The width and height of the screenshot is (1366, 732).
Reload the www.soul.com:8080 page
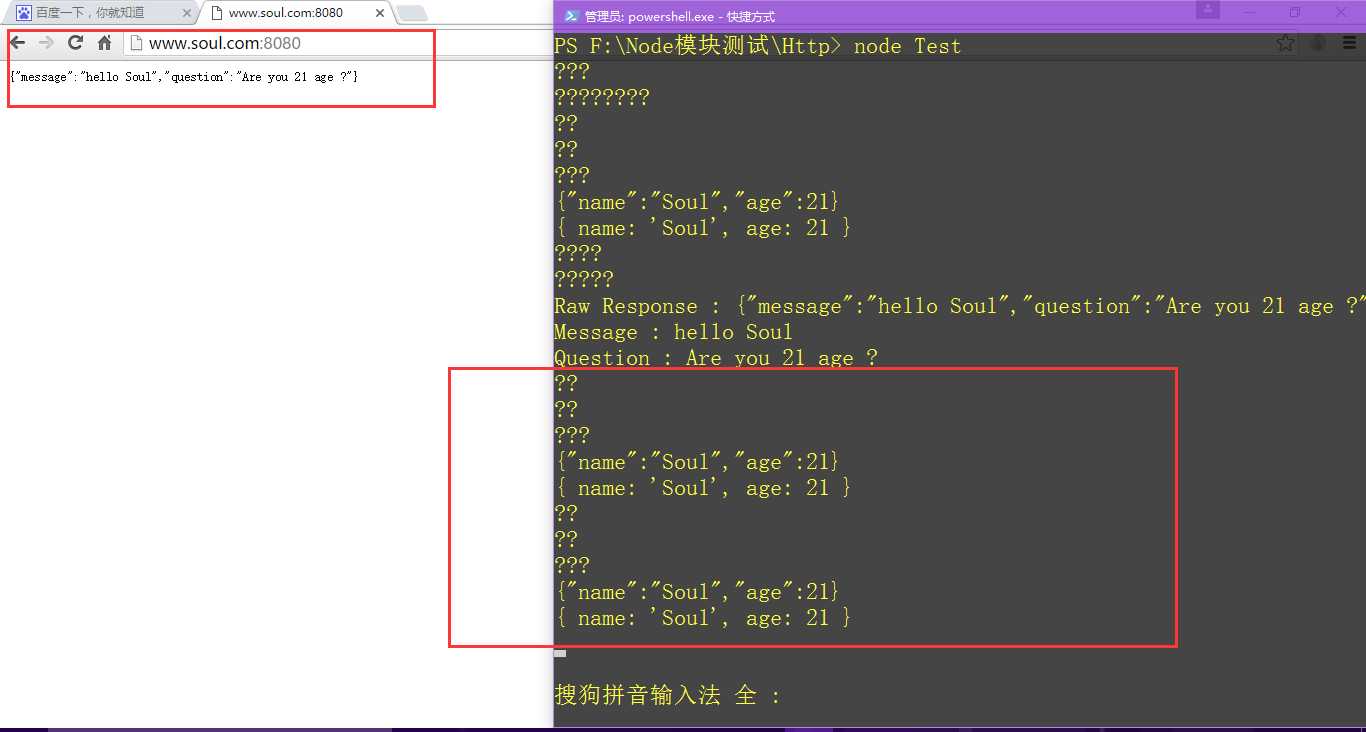[75, 43]
